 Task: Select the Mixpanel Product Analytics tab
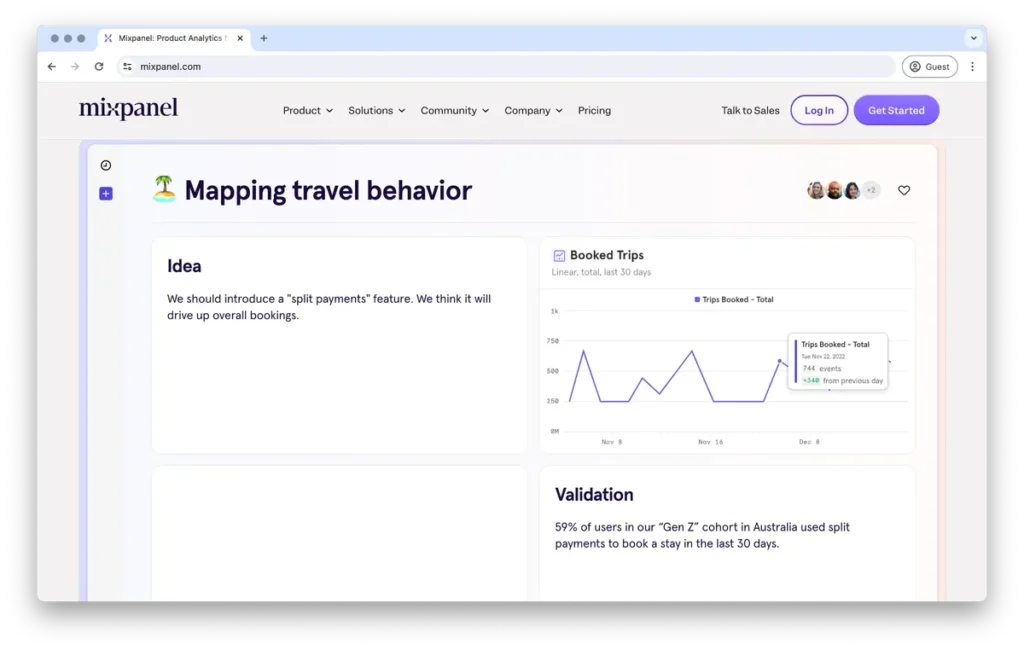click(173, 39)
